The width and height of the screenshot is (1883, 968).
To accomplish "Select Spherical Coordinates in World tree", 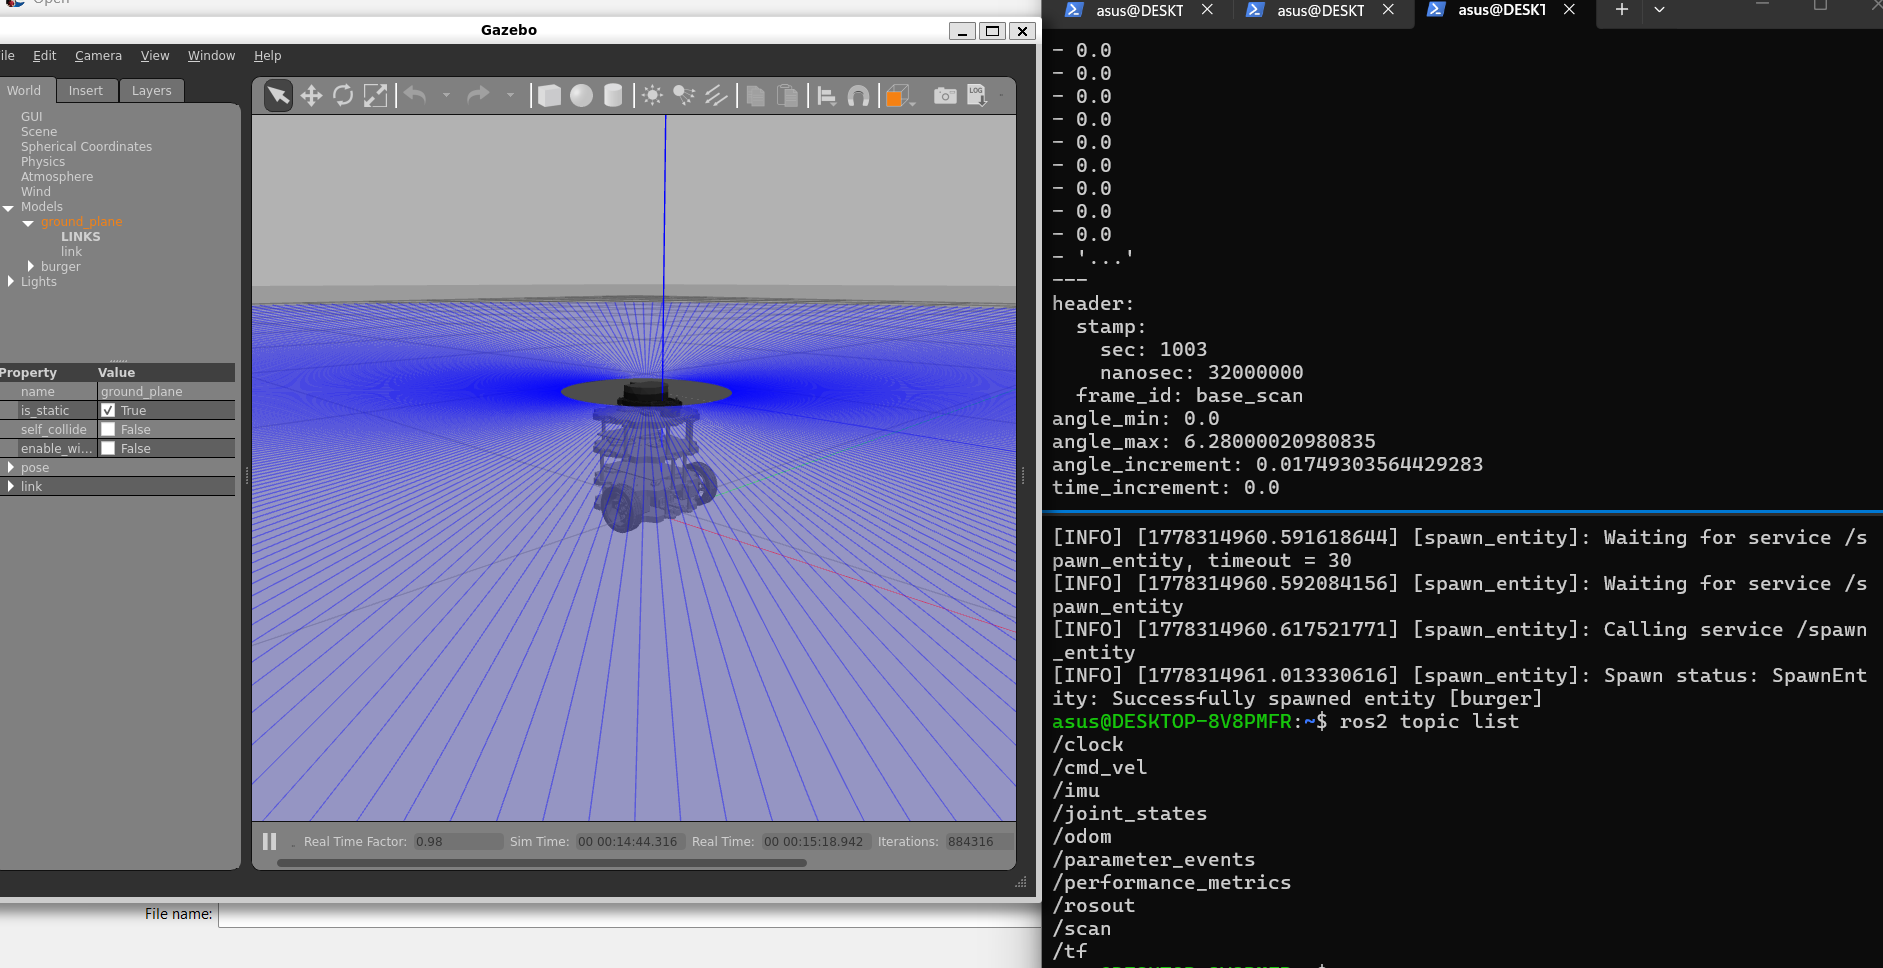I will (x=87, y=146).
